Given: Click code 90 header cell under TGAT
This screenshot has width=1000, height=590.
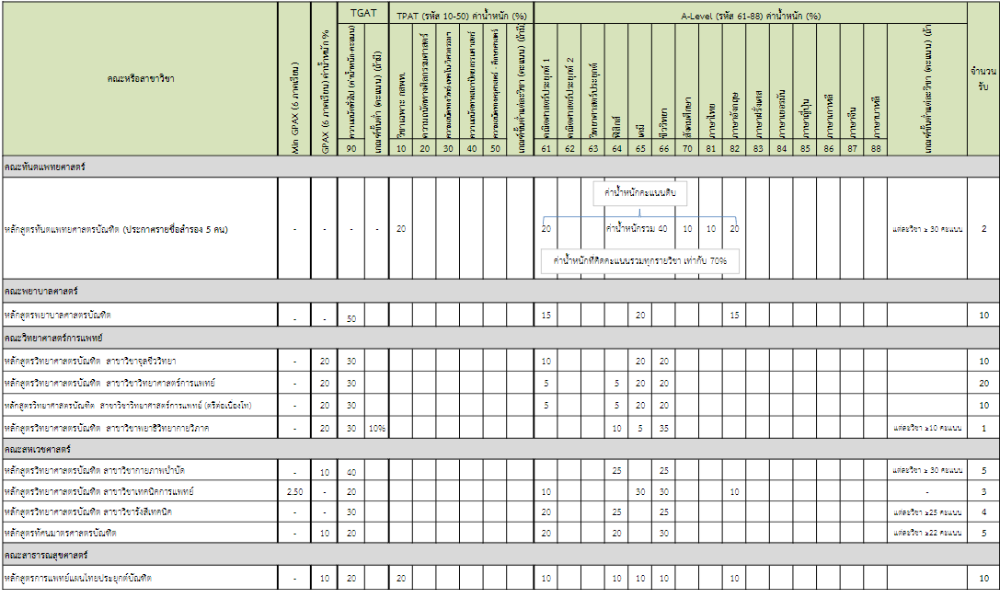Looking at the screenshot, I should tap(351, 148).
